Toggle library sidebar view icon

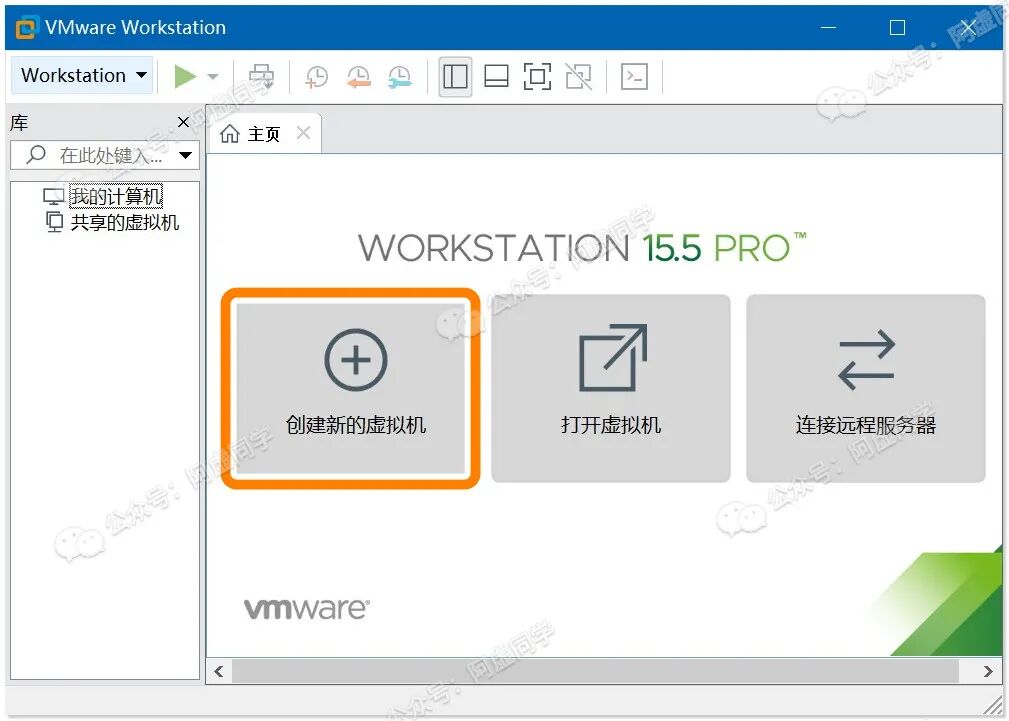455,76
